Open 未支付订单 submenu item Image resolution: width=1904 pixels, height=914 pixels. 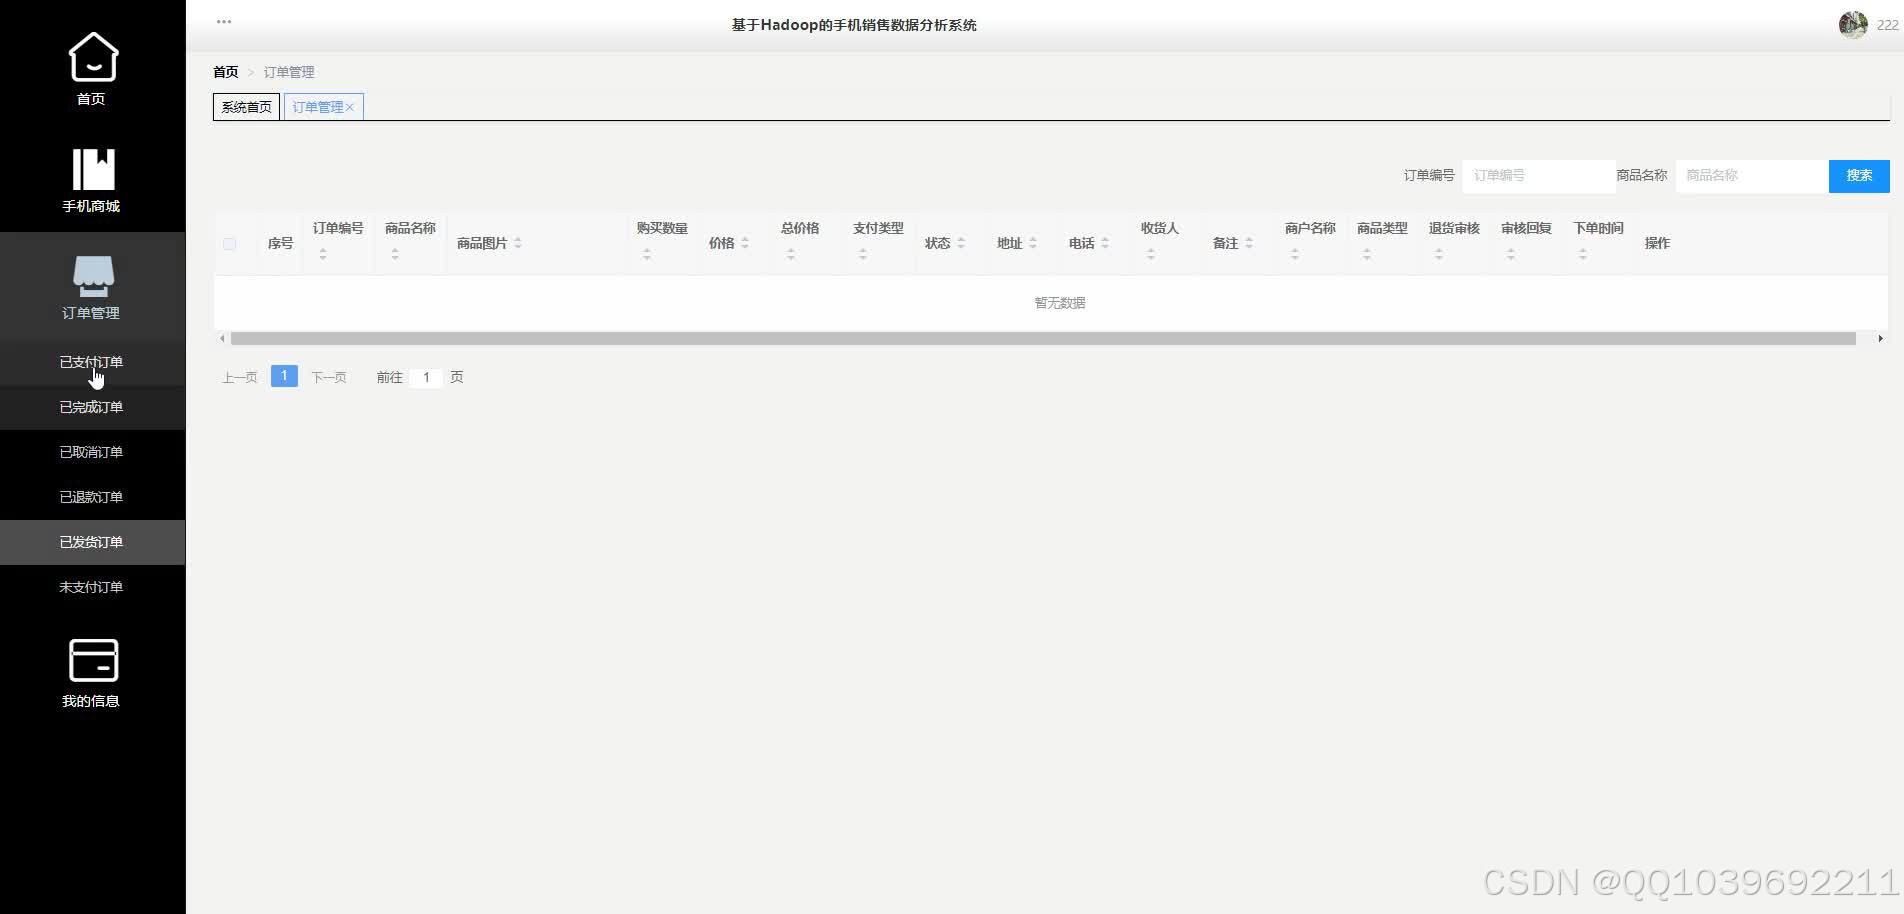tap(92, 587)
